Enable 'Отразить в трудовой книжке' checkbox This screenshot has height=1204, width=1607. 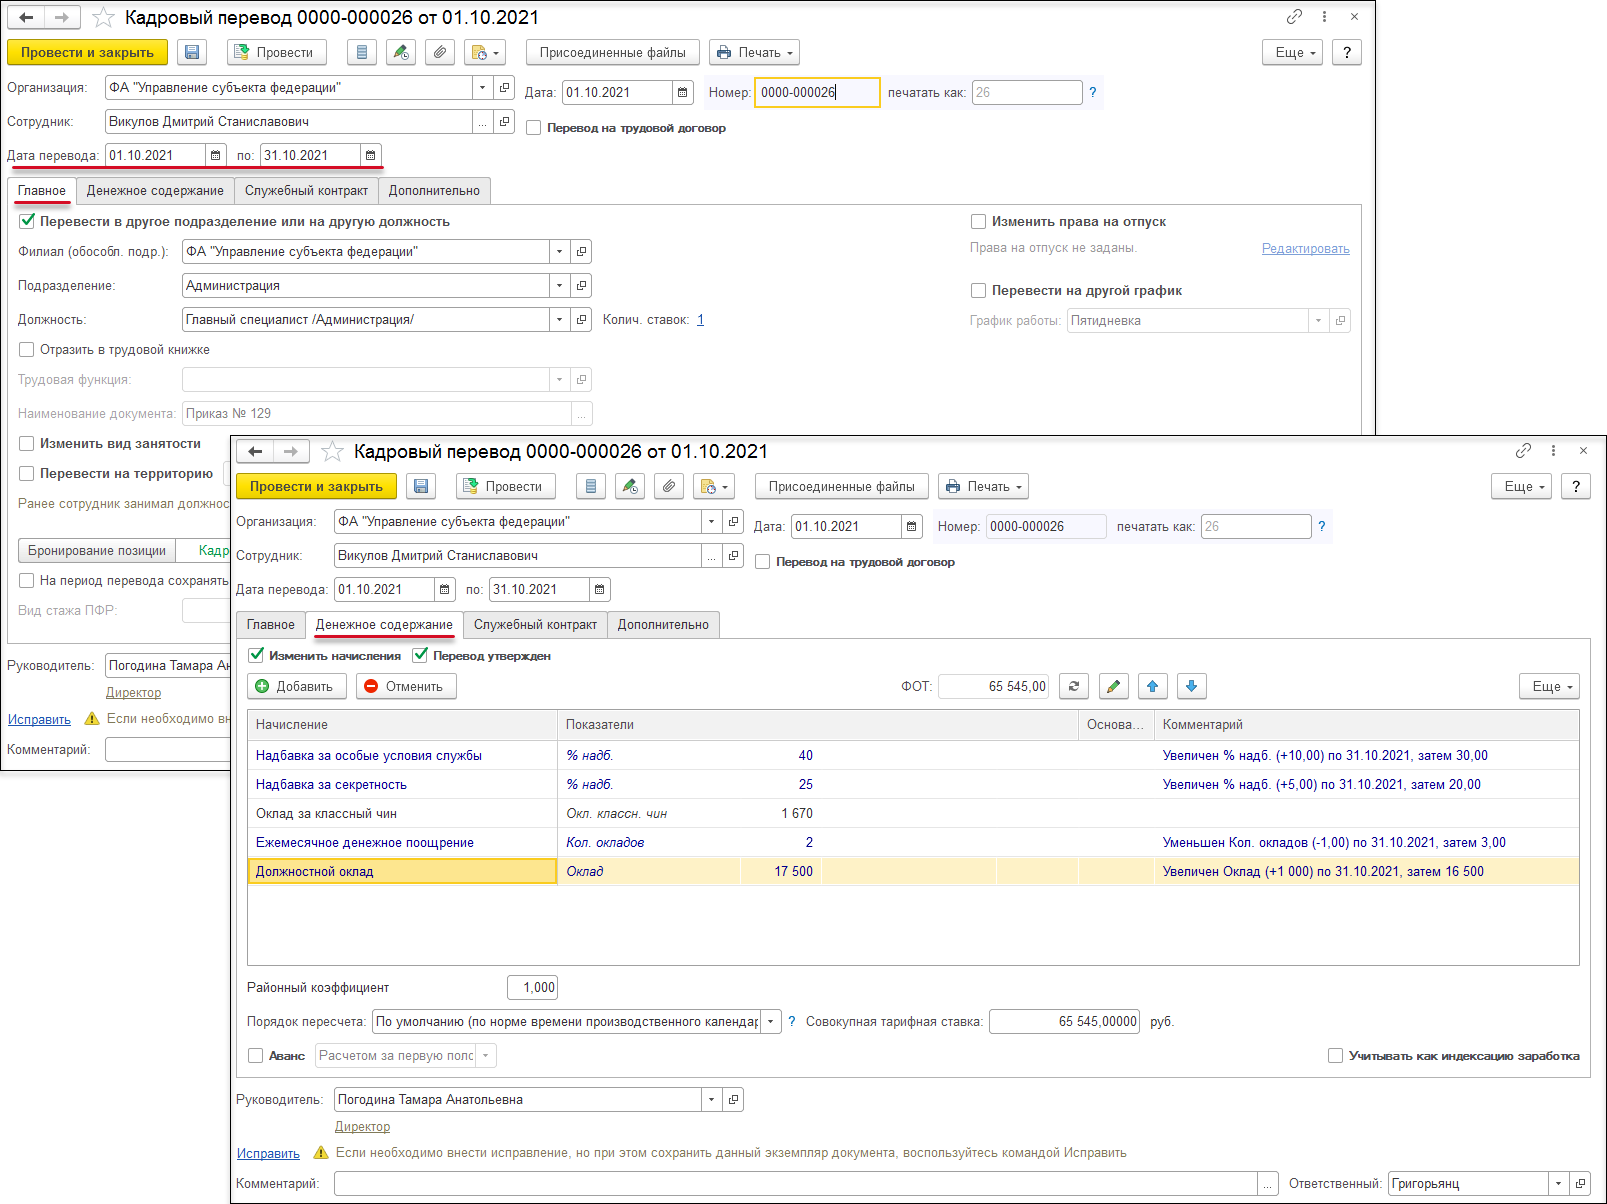pos(27,349)
